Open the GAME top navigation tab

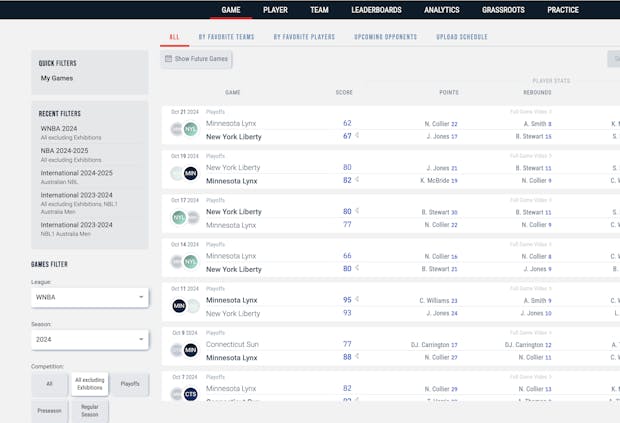click(x=231, y=10)
